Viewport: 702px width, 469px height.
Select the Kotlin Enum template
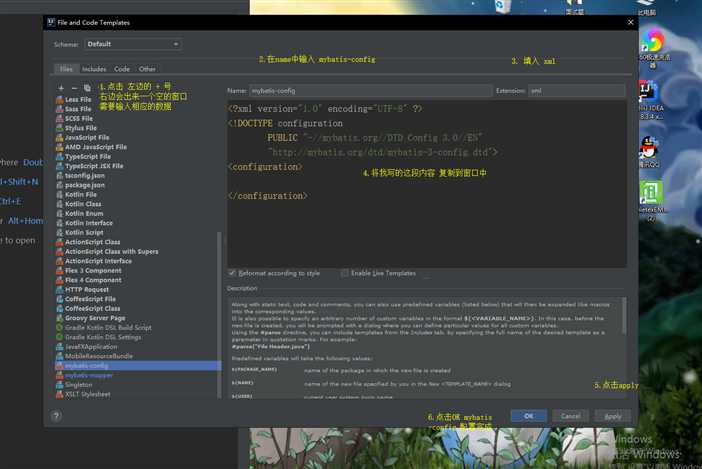tap(80, 213)
